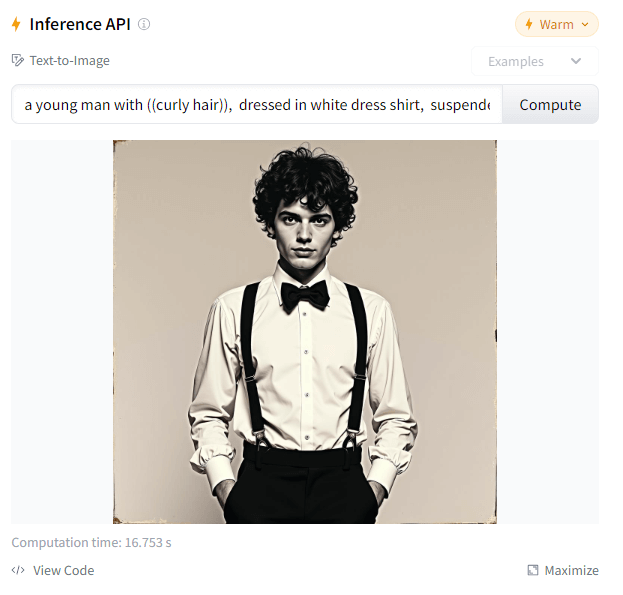The width and height of the screenshot is (623, 595).
Task: Click the word 'suspende' in the prompt box
Action: click(x=460, y=105)
